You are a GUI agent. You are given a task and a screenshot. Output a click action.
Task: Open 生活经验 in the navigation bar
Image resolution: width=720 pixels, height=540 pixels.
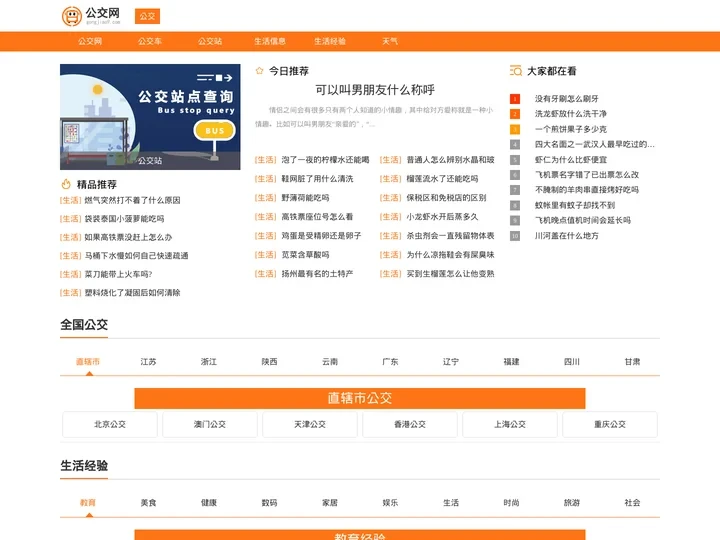pyautogui.click(x=330, y=41)
